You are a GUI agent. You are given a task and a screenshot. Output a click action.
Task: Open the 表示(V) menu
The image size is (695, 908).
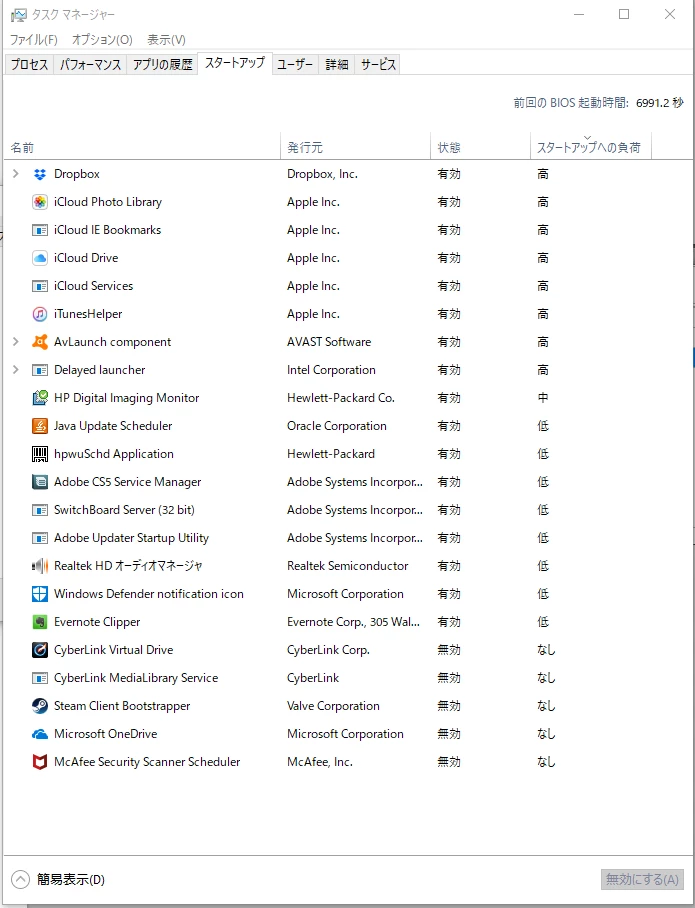pos(166,39)
